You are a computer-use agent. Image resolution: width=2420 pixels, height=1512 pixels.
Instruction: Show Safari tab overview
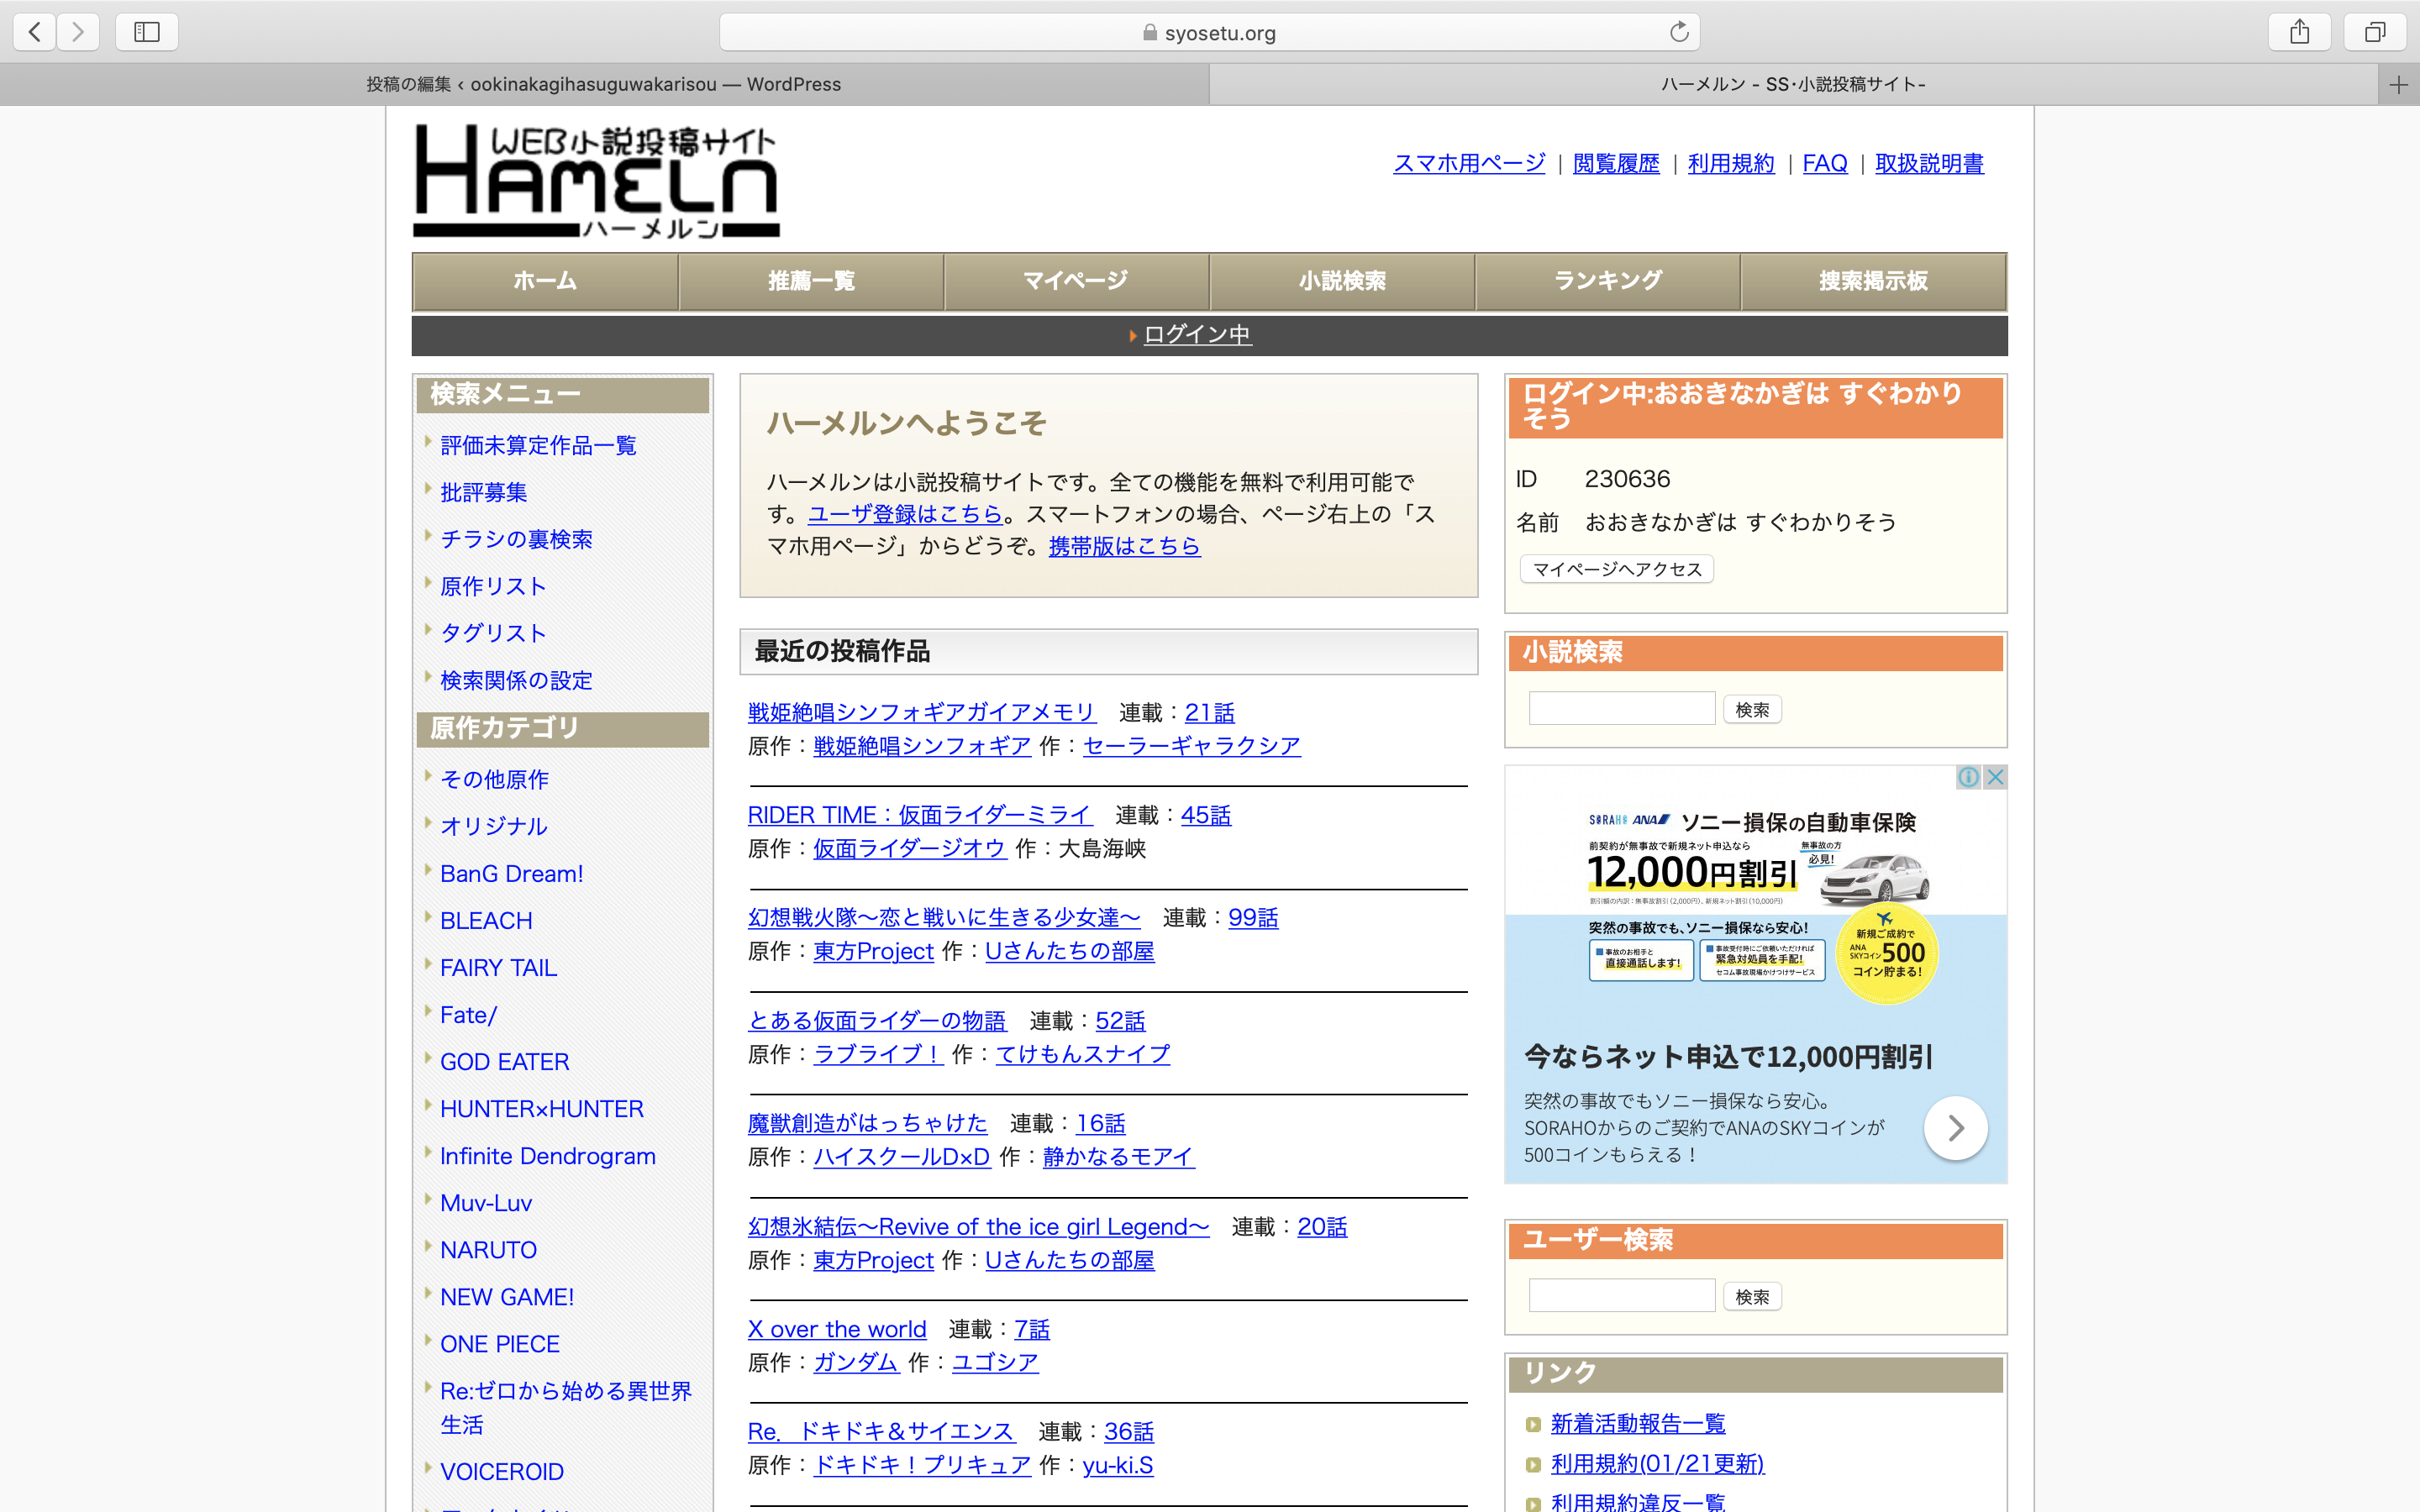[2375, 32]
